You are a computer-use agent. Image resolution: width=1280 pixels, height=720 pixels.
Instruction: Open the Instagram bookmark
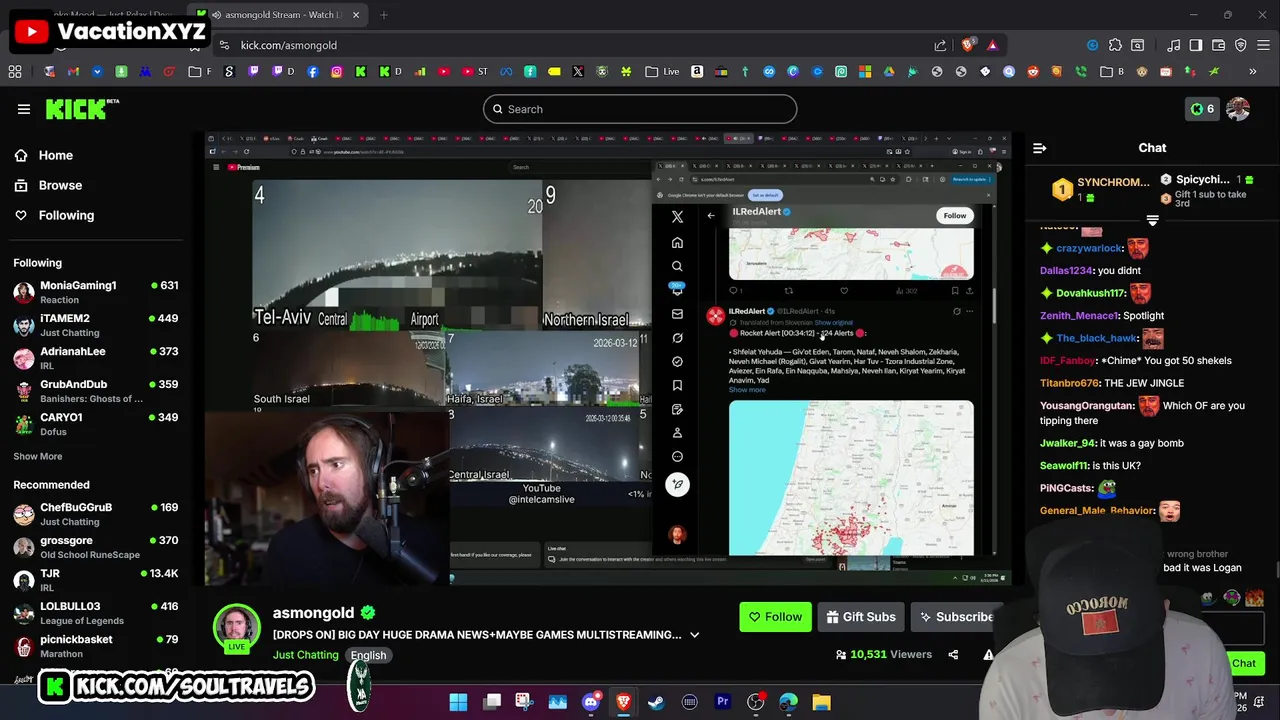pyautogui.click(x=336, y=72)
